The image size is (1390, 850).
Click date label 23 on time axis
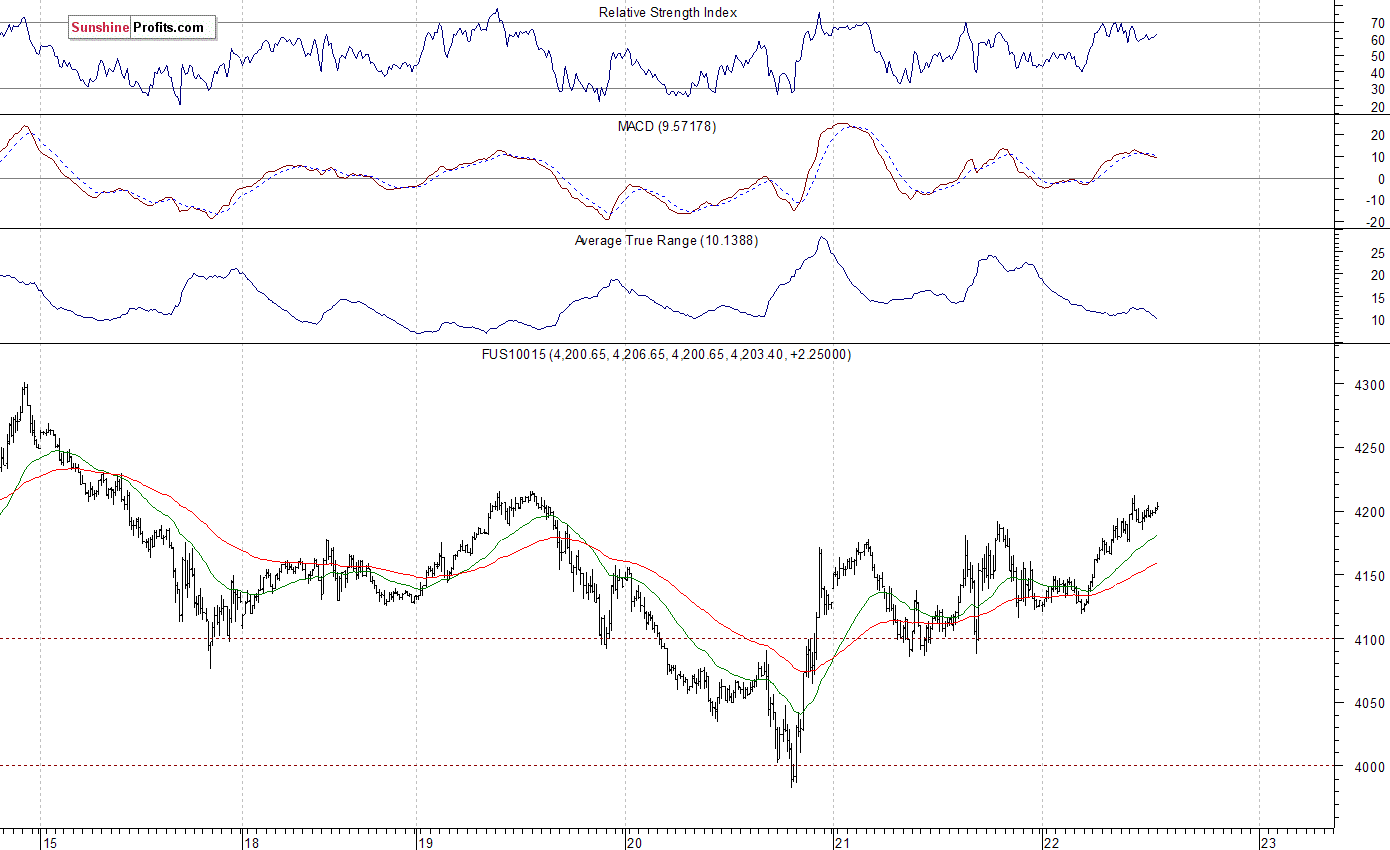coord(1269,842)
